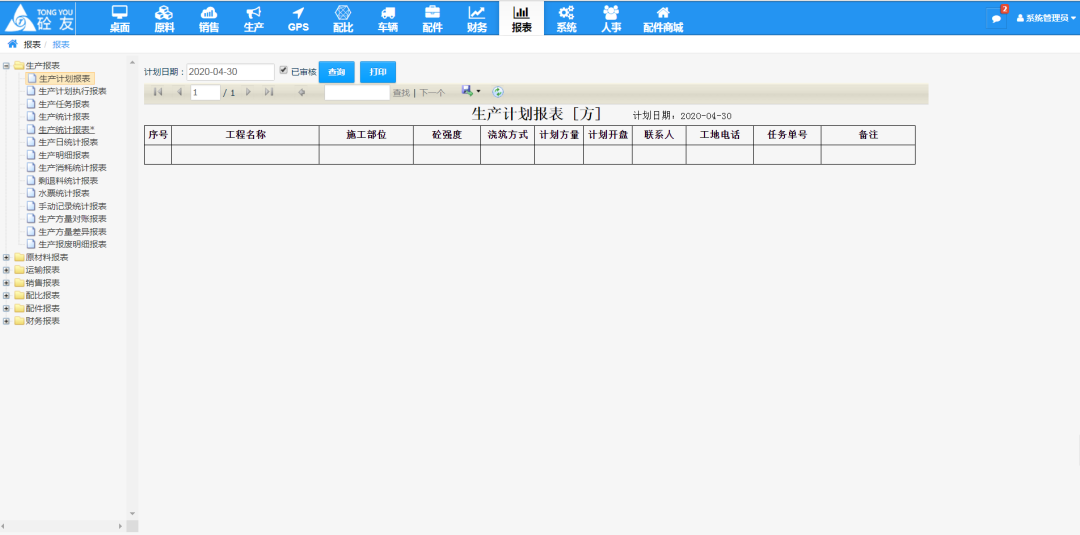Open the 车辆 vehicles module
The width and height of the screenshot is (1080, 535).
click(x=387, y=18)
